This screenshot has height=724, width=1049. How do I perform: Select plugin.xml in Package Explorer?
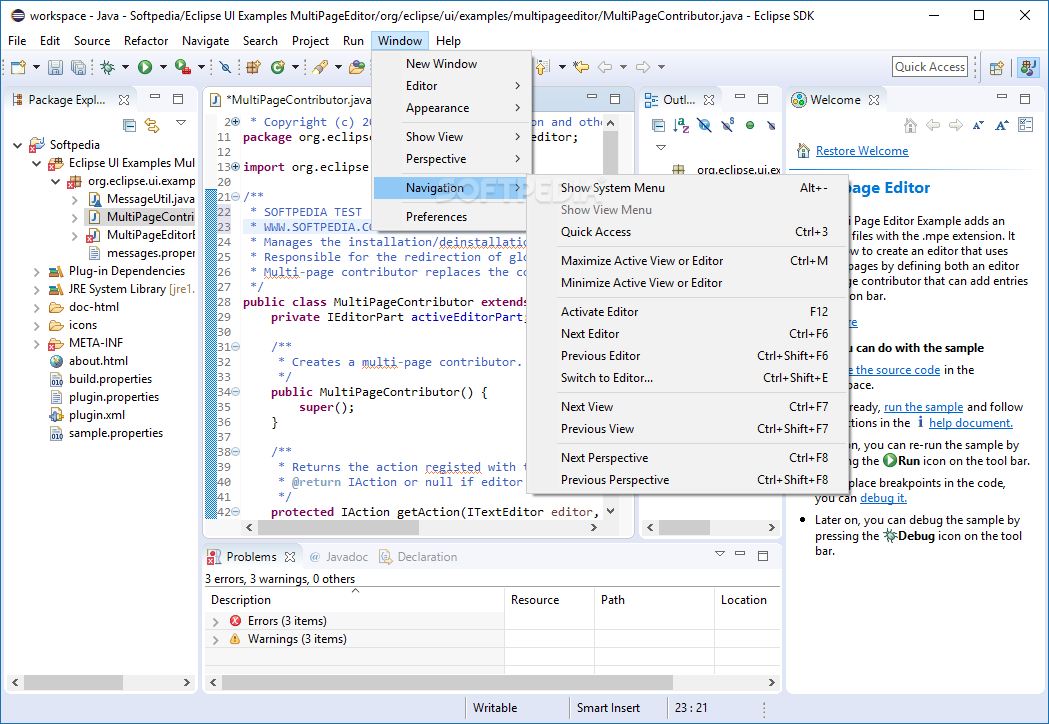click(x=97, y=415)
